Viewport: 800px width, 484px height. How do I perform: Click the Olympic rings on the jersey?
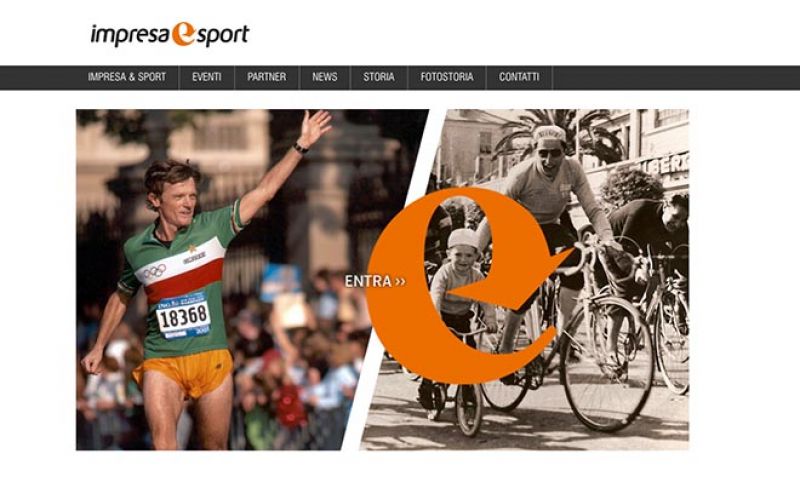(154, 271)
